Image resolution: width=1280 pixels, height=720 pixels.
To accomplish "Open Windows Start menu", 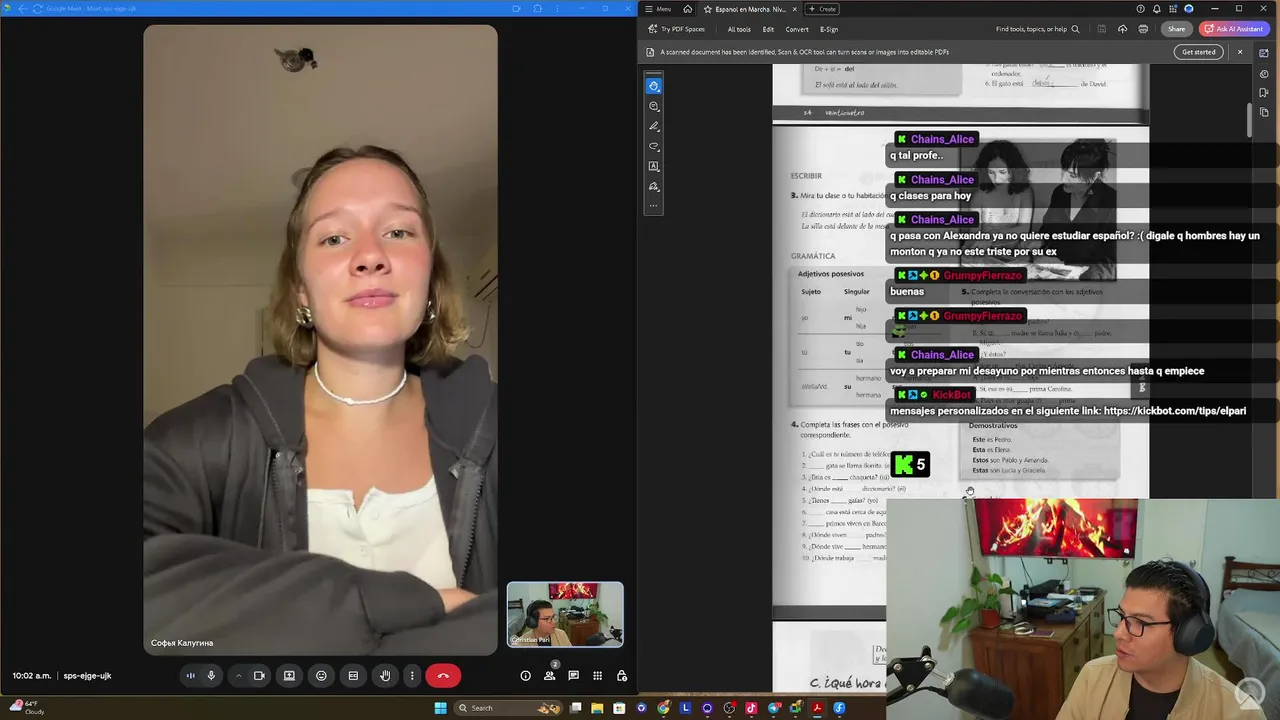I will coord(441,708).
